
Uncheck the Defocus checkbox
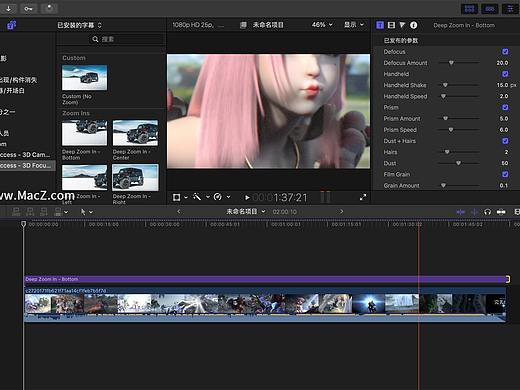click(x=505, y=52)
